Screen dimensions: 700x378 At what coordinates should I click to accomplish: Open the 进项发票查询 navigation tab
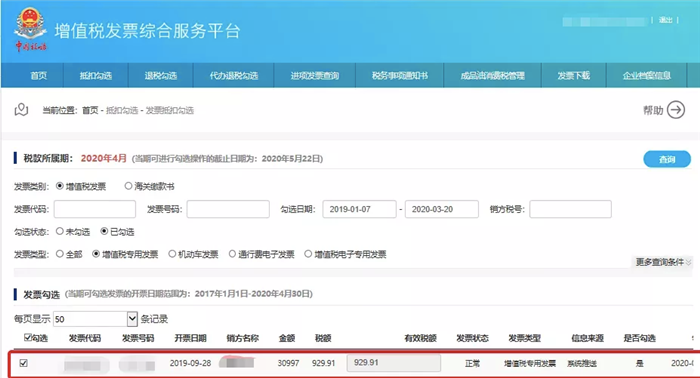(315, 75)
